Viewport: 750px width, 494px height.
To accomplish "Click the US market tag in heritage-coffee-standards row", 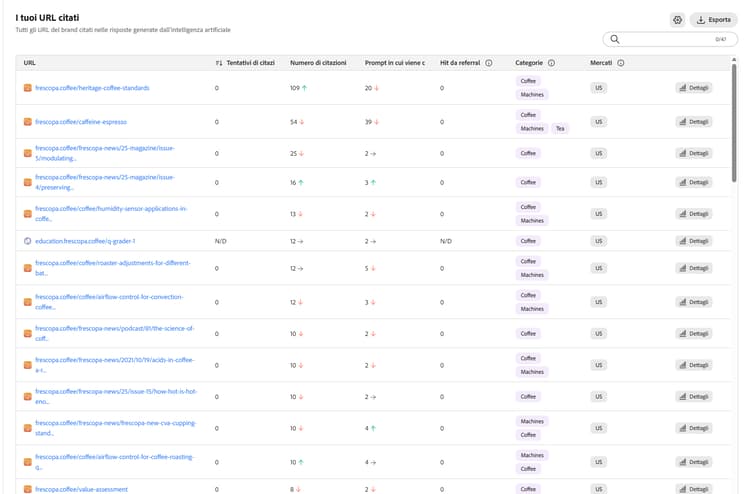I will (599, 88).
